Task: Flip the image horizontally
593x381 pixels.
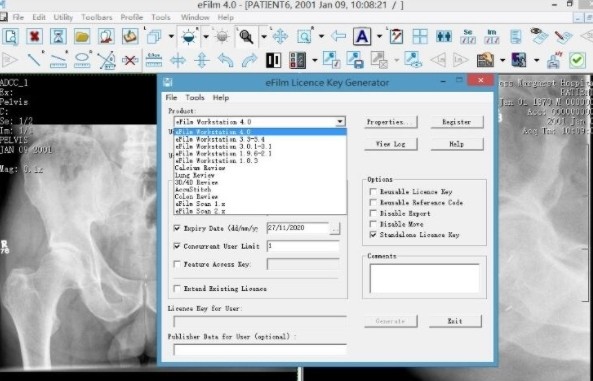Action: [x=178, y=60]
